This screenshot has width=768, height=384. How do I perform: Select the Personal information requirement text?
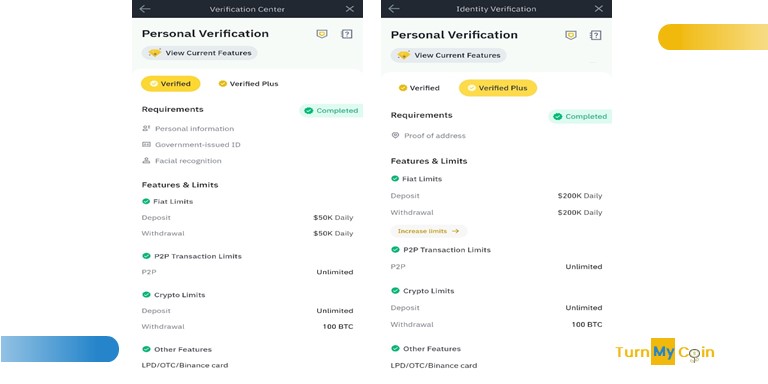[194, 129]
